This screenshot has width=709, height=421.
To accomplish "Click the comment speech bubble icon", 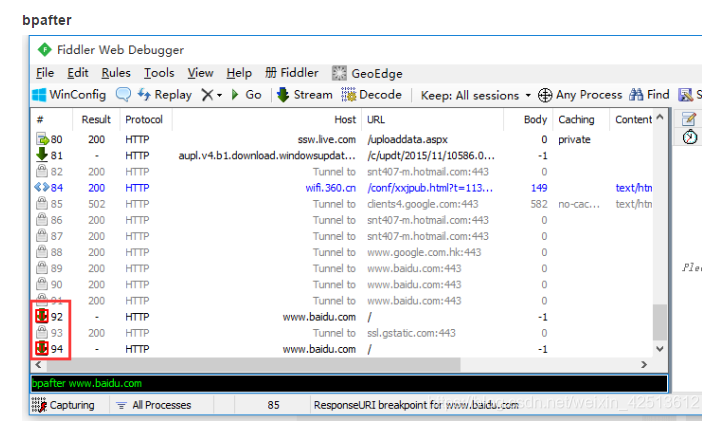I will click(123, 95).
